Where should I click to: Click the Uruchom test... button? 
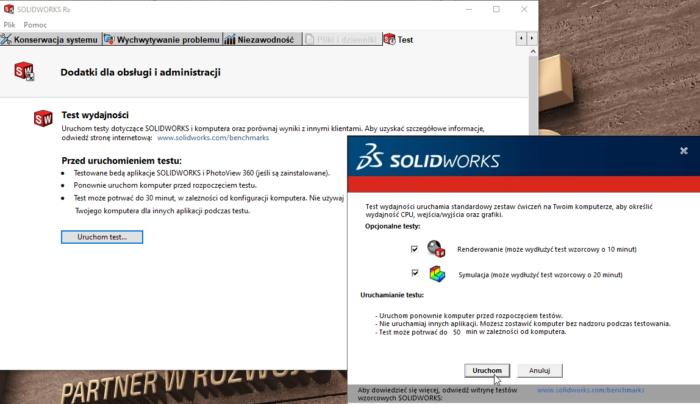coord(102,237)
